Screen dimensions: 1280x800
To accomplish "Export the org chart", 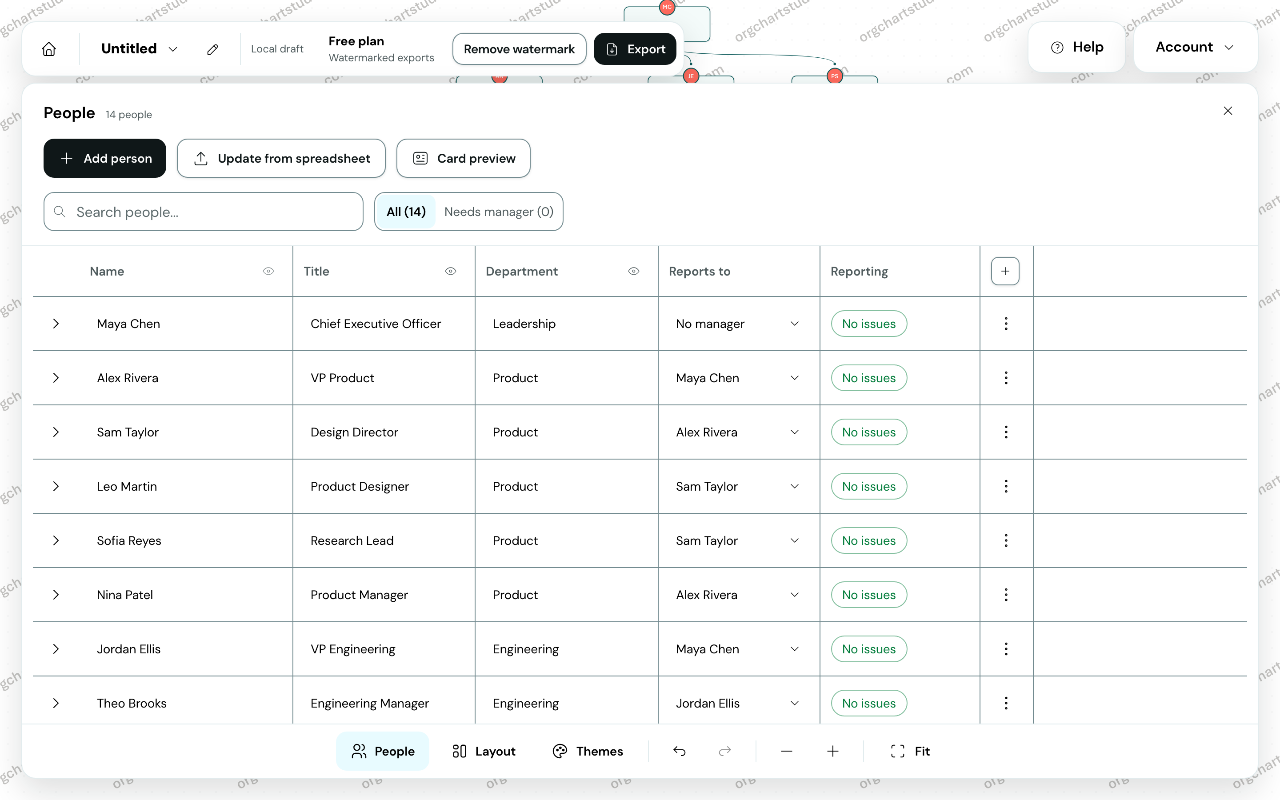I will coord(635,49).
